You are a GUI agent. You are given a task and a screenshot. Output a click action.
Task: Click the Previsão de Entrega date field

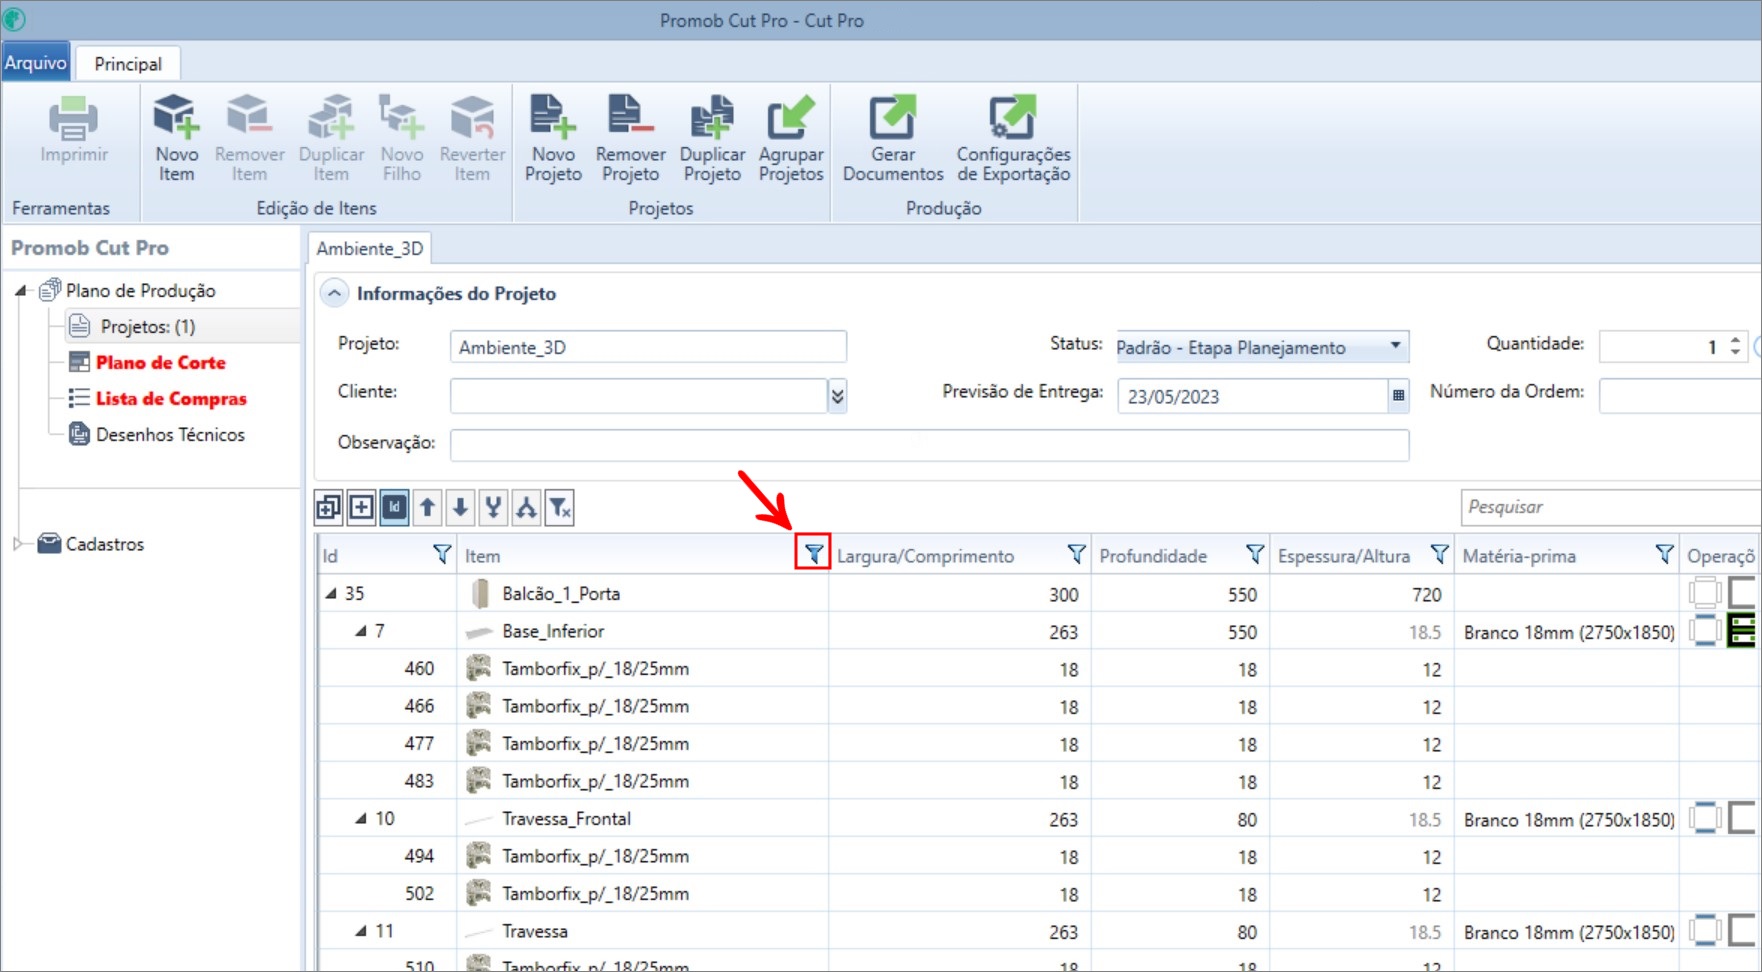tap(1253, 396)
